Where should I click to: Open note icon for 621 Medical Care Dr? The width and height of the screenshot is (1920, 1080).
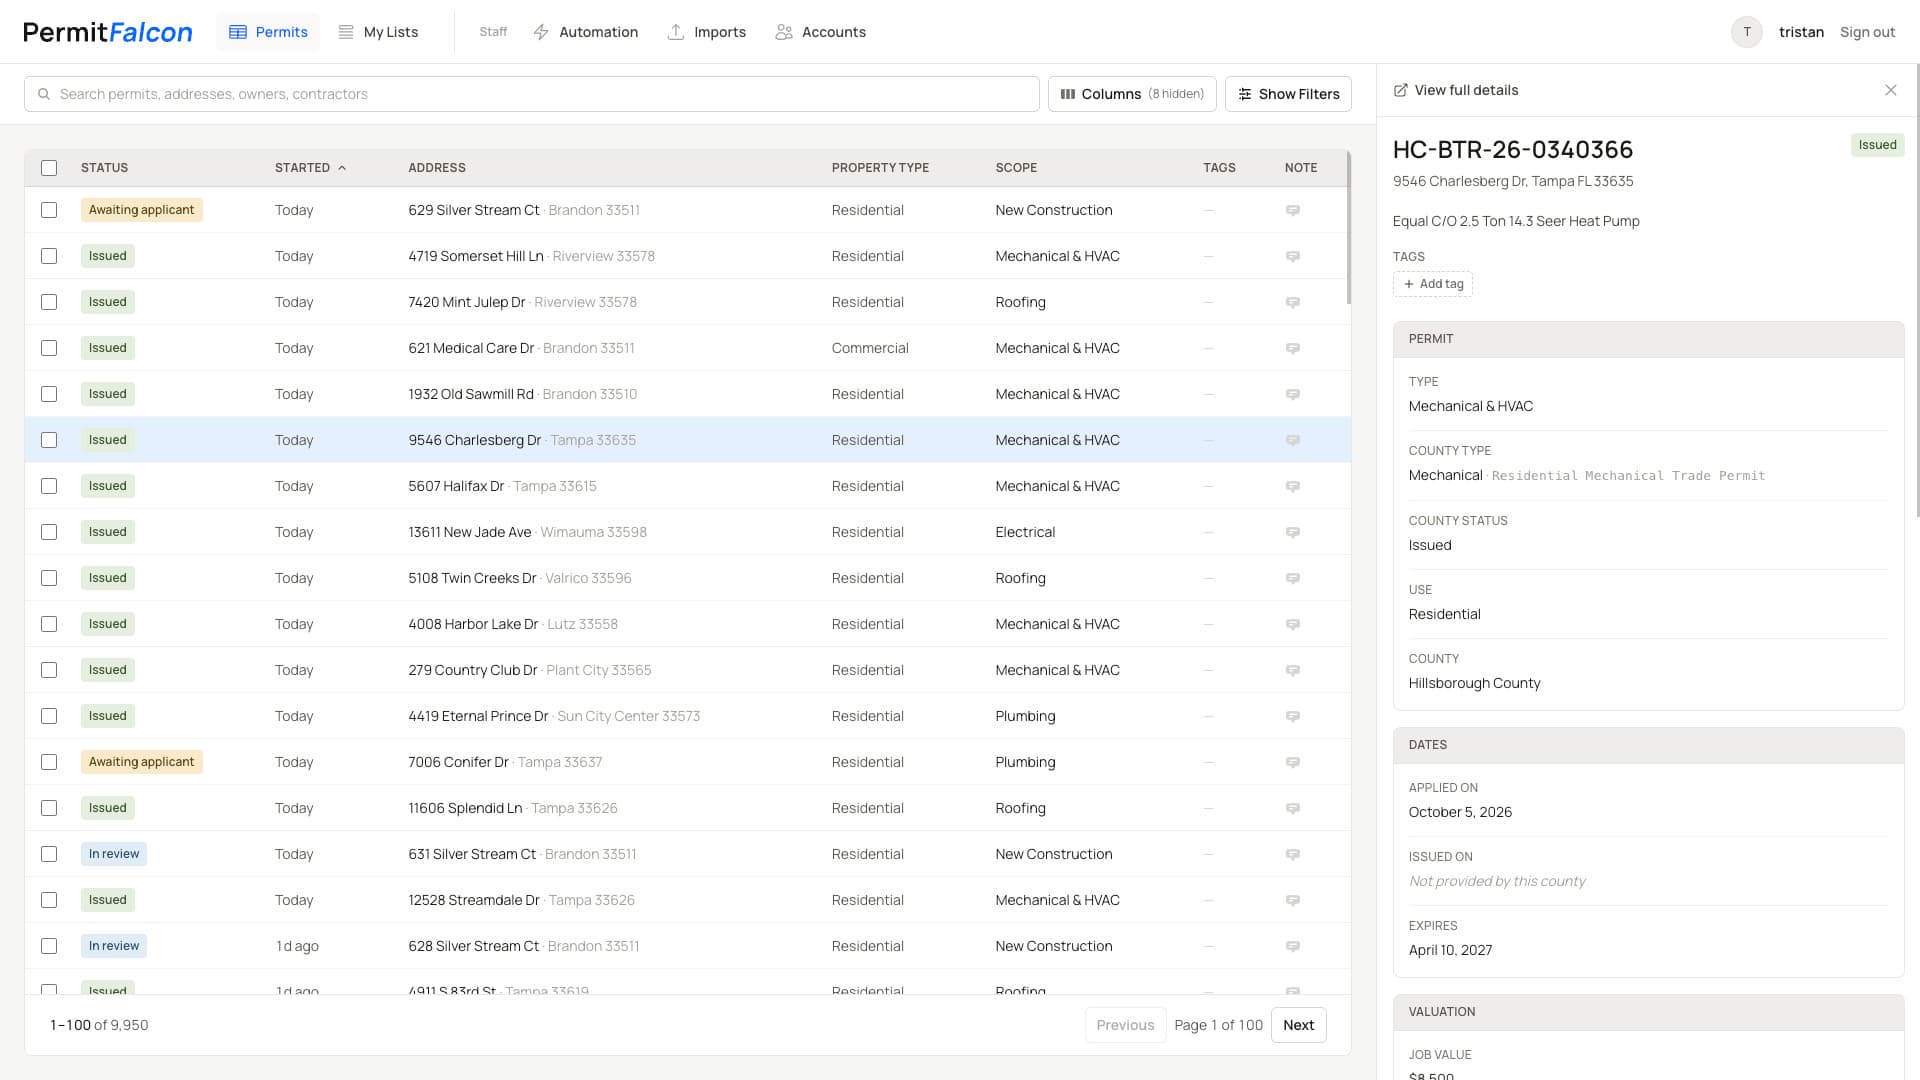pos(1292,348)
